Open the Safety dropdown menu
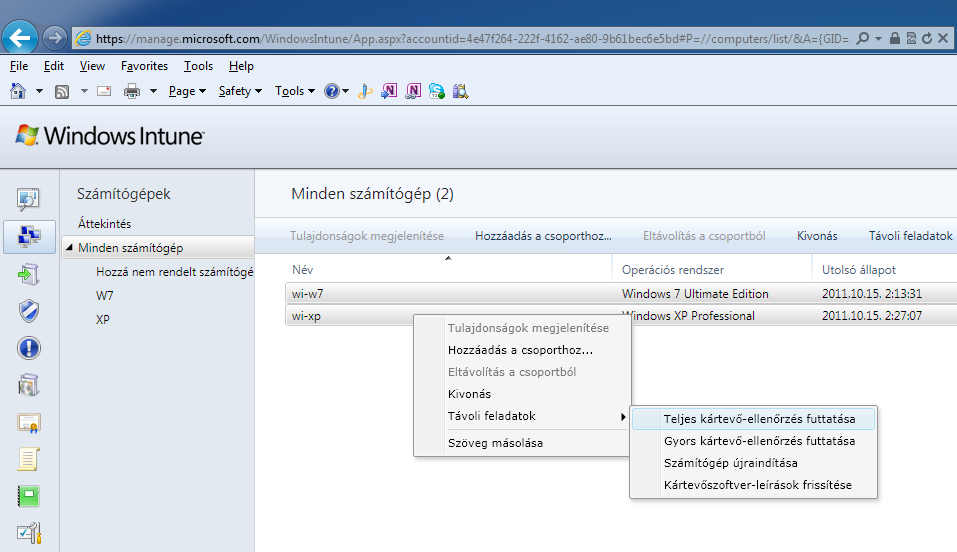This screenshot has height=552, width=957. (x=240, y=91)
